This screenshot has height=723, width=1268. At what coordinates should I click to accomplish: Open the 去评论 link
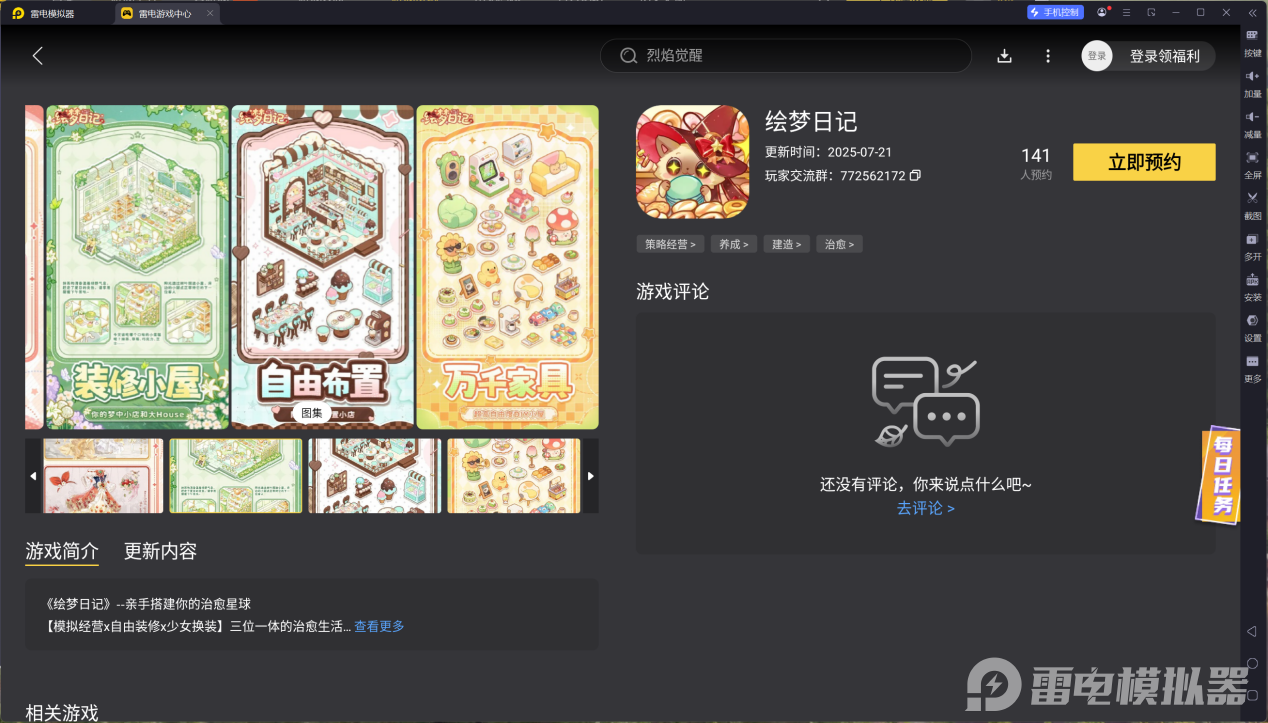coord(925,508)
